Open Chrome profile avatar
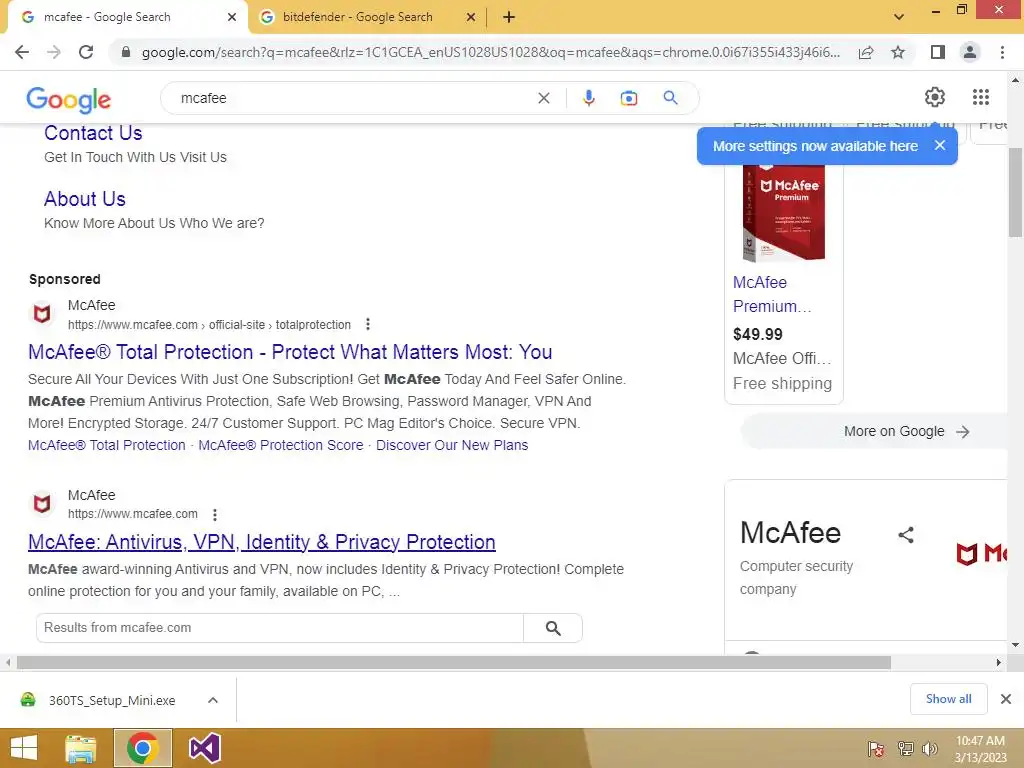Image resolution: width=1024 pixels, height=768 pixels. coord(970,52)
